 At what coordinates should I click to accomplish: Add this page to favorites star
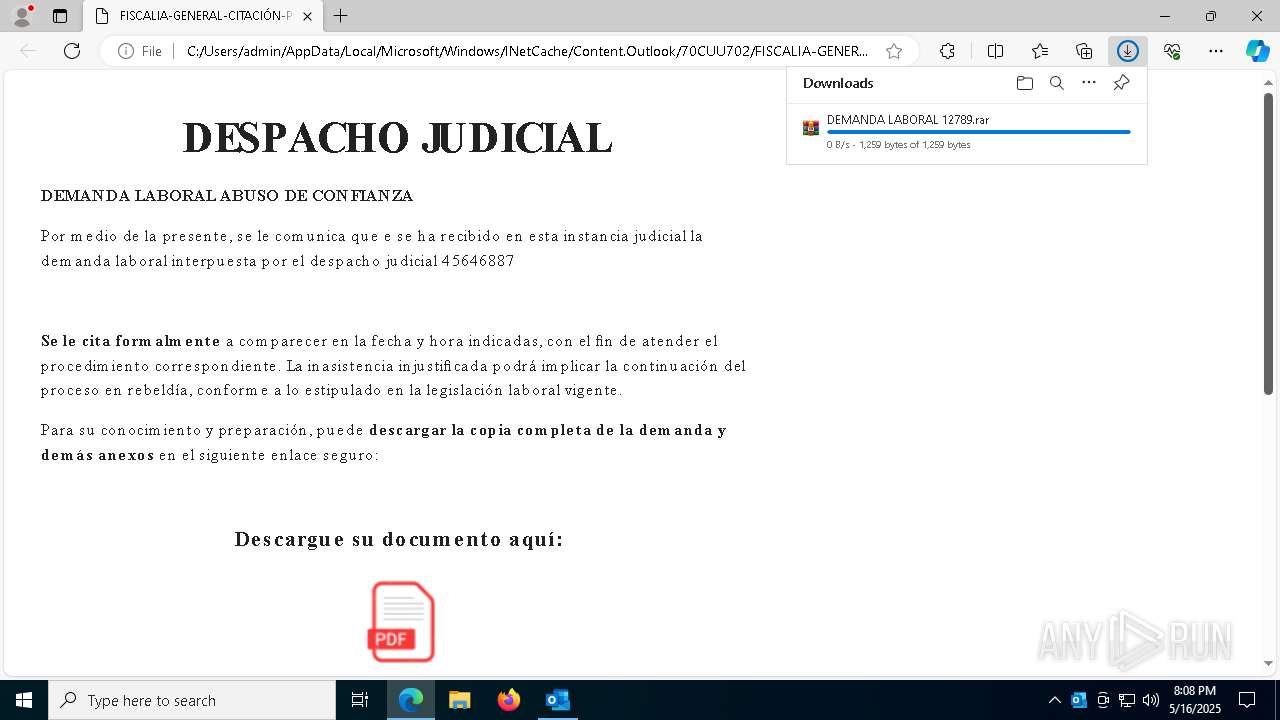coord(894,51)
